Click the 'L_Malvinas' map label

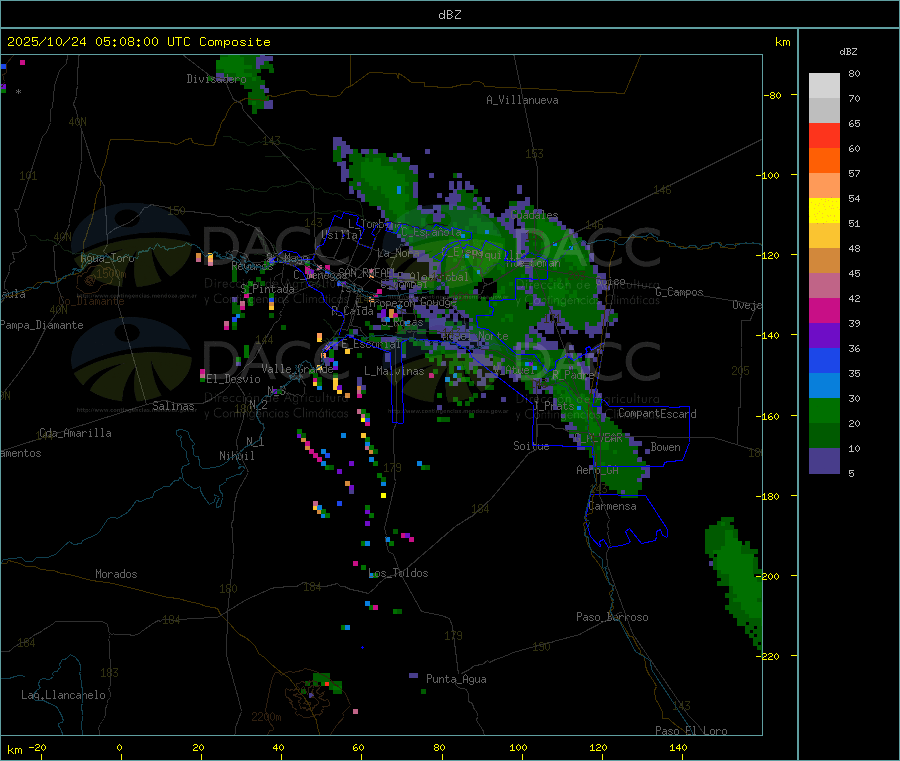[394, 371]
